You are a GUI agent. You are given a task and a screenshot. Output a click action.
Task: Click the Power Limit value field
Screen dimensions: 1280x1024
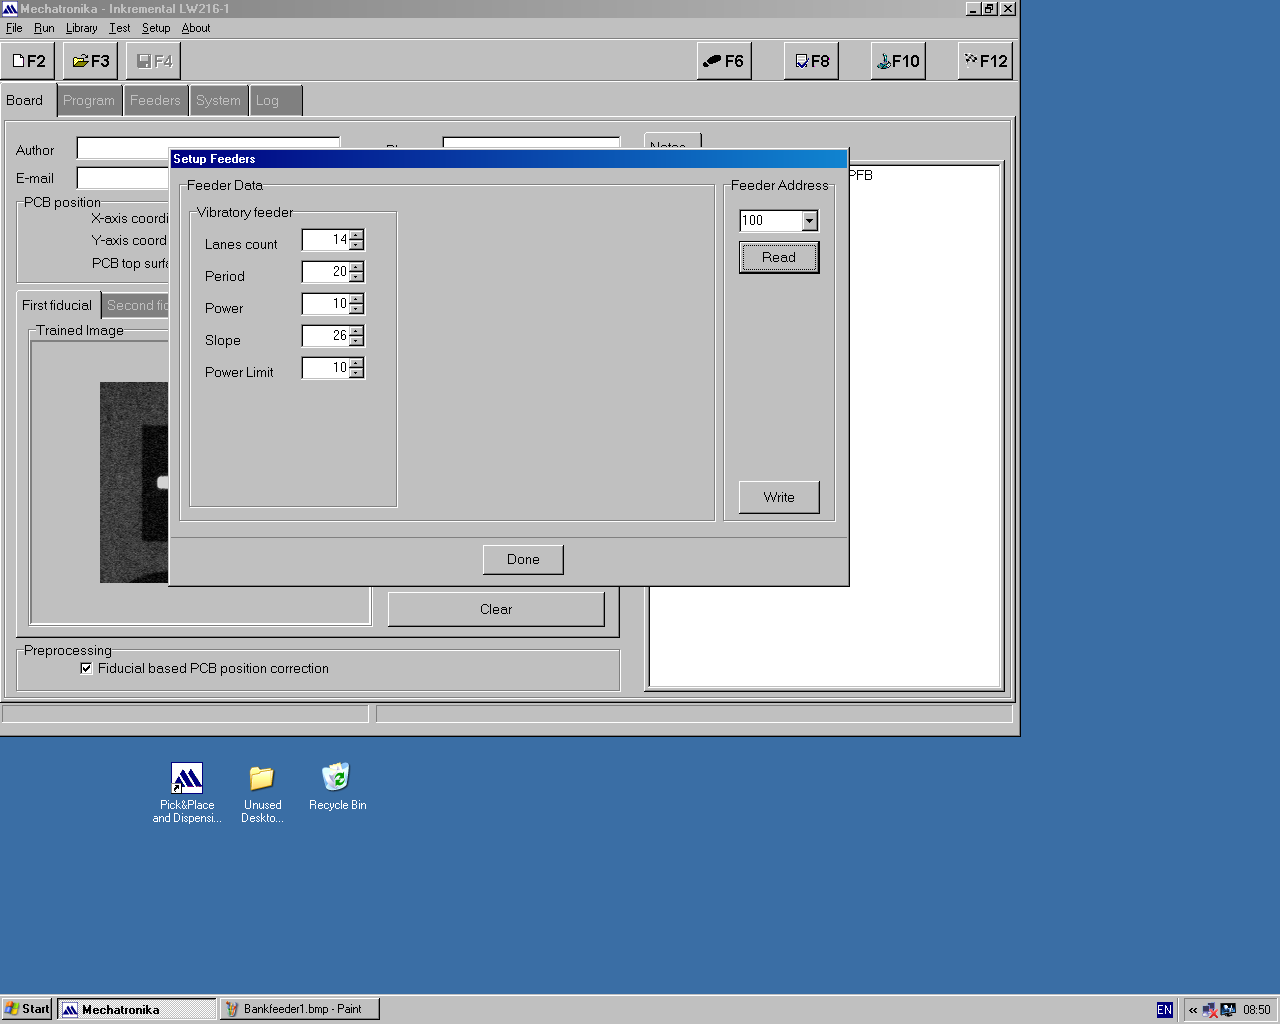tap(326, 368)
